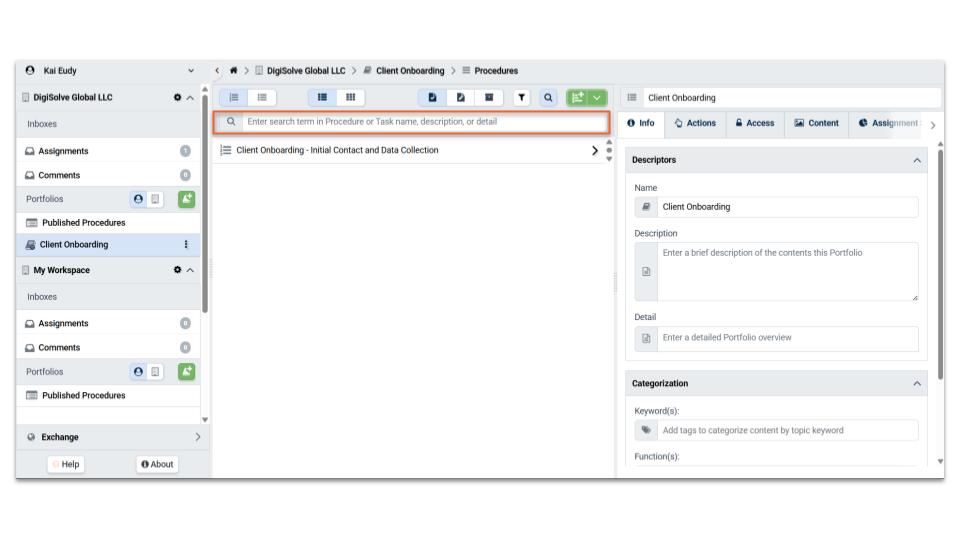960x540 pixels.
Task: Show draft procedures edit-document filter
Action: [x=460, y=97]
